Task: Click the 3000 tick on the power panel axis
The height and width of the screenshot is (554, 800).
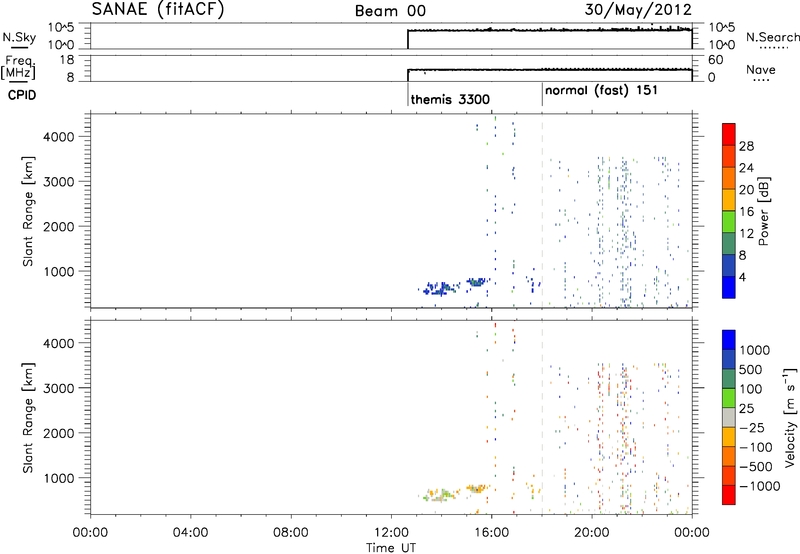Action: [x=58, y=182]
